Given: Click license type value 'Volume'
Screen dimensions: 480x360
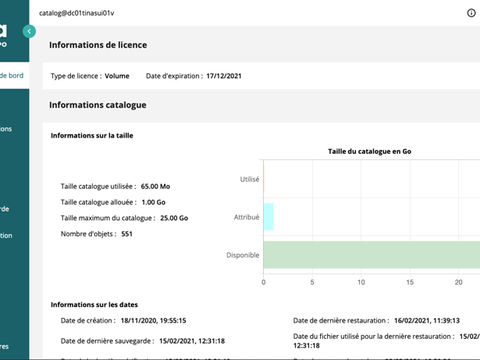Looking at the screenshot, I should click(x=117, y=76).
